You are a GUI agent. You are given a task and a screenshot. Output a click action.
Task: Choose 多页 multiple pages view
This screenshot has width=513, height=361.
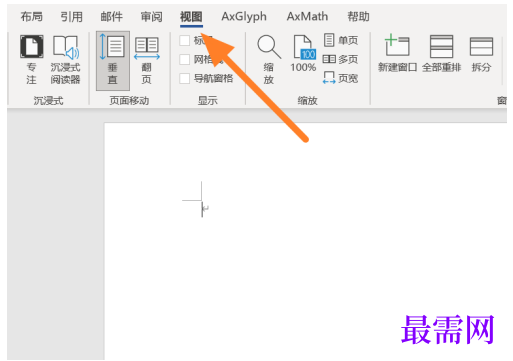click(x=340, y=59)
